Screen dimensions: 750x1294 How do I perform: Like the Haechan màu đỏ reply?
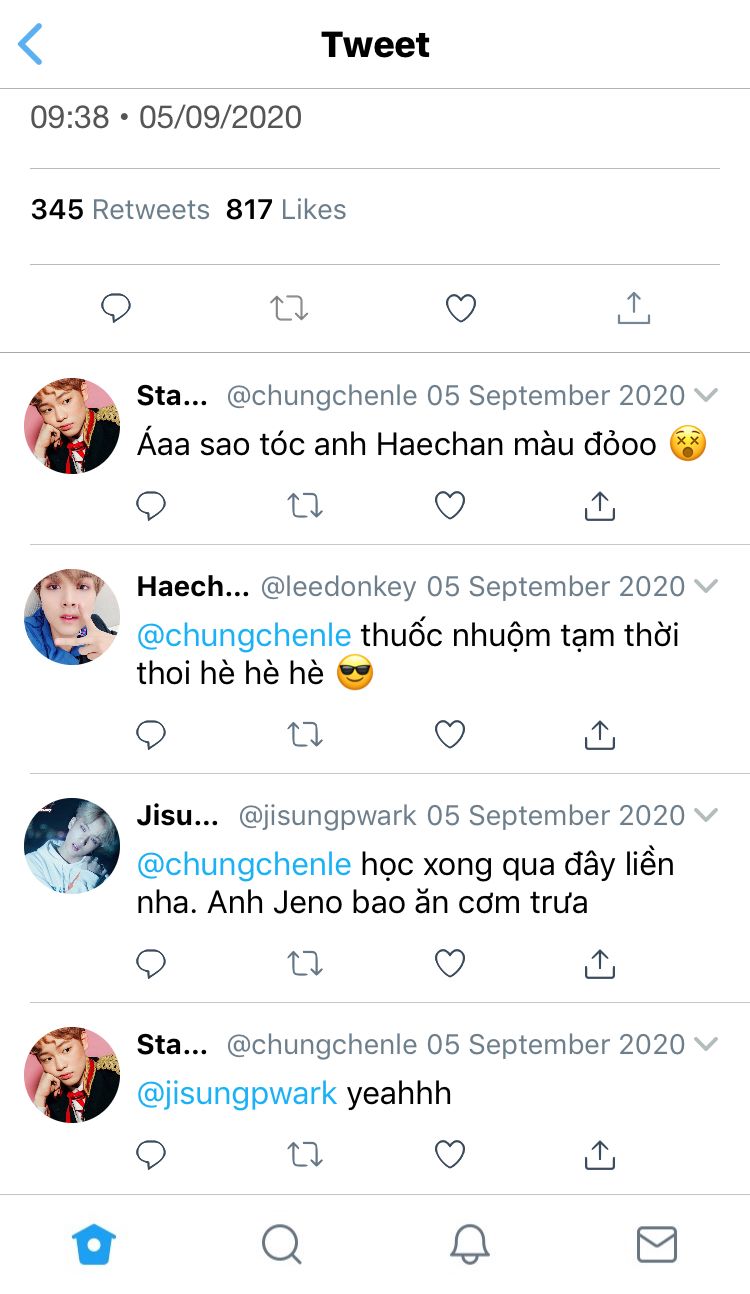coord(450,507)
